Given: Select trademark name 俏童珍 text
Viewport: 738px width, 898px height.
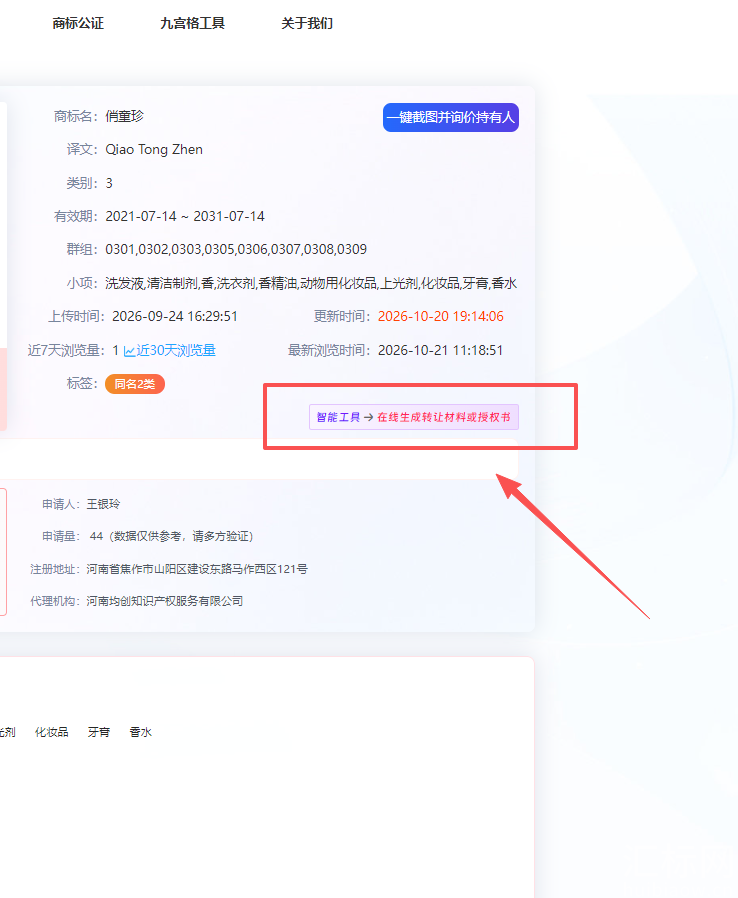Looking at the screenshot, I should coord(124,116).
